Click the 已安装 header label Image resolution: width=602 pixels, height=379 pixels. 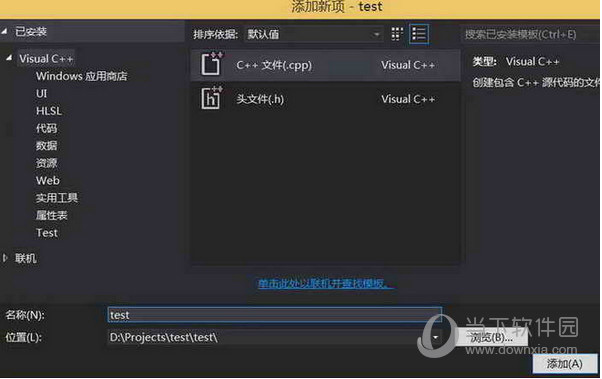click(x=31, y=31)
